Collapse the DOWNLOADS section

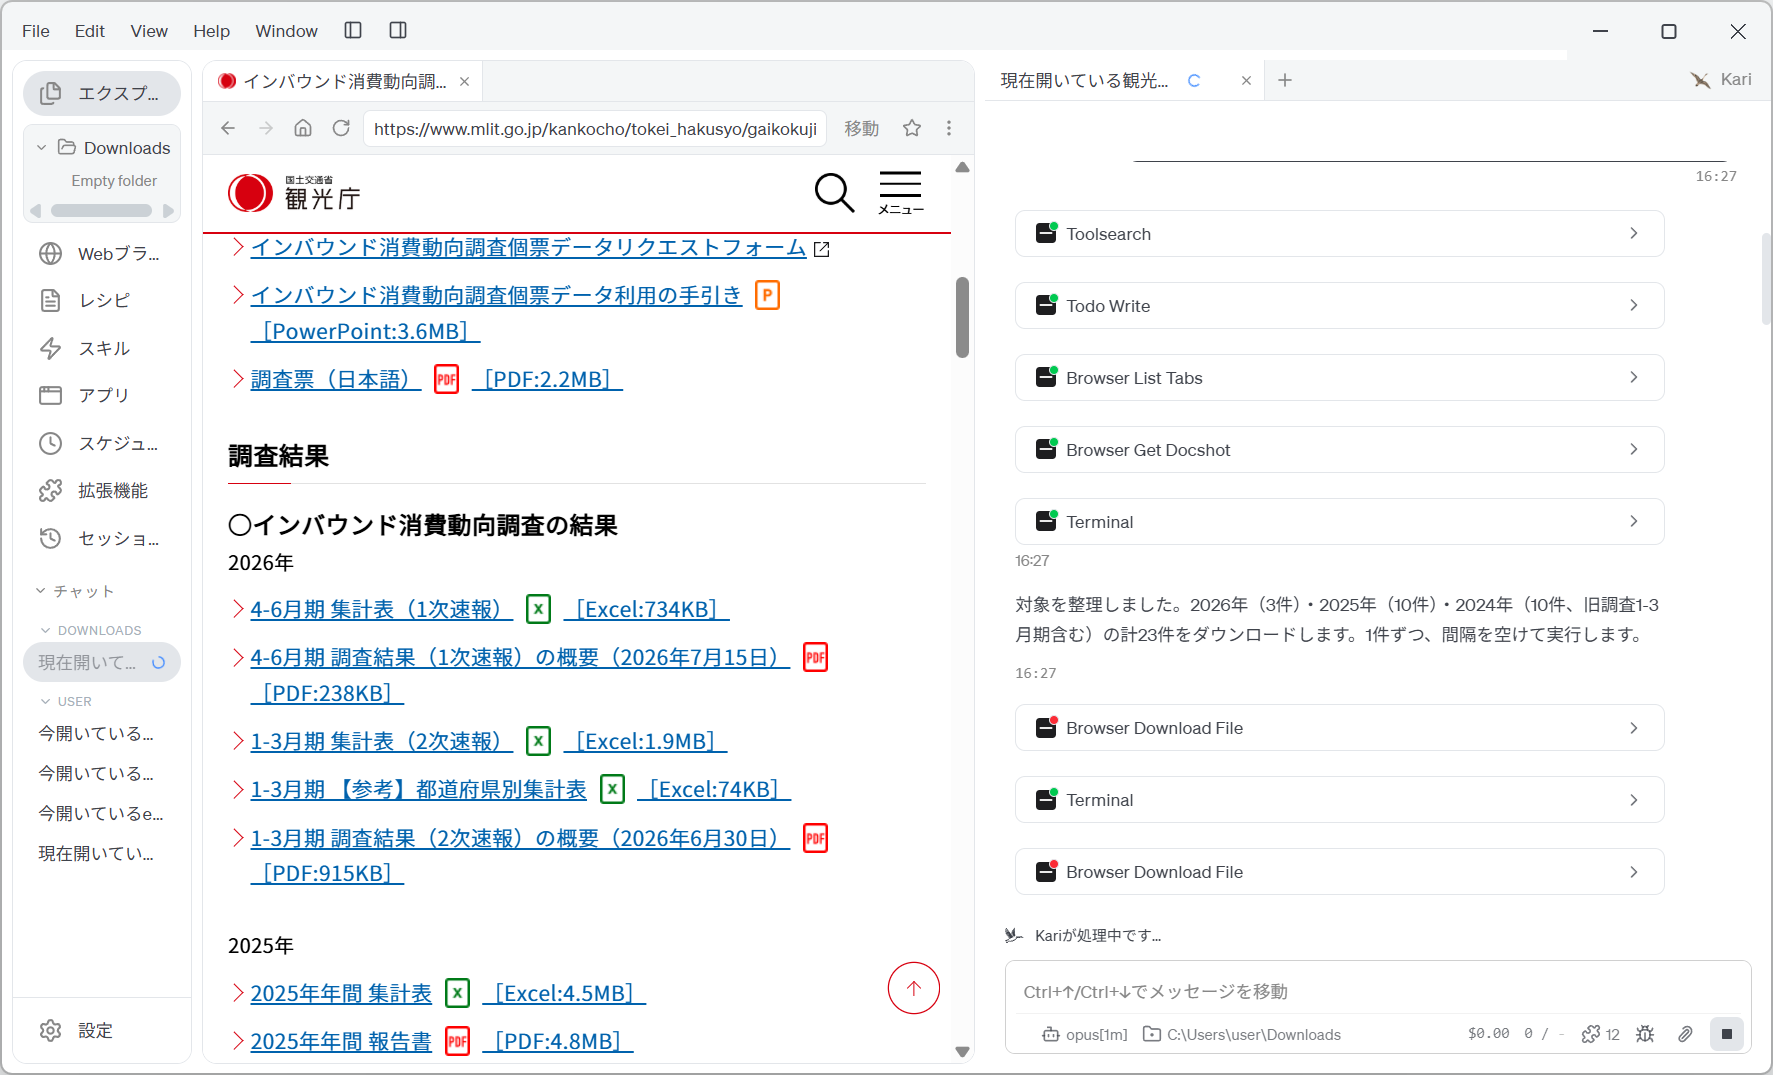pos(45,630)
